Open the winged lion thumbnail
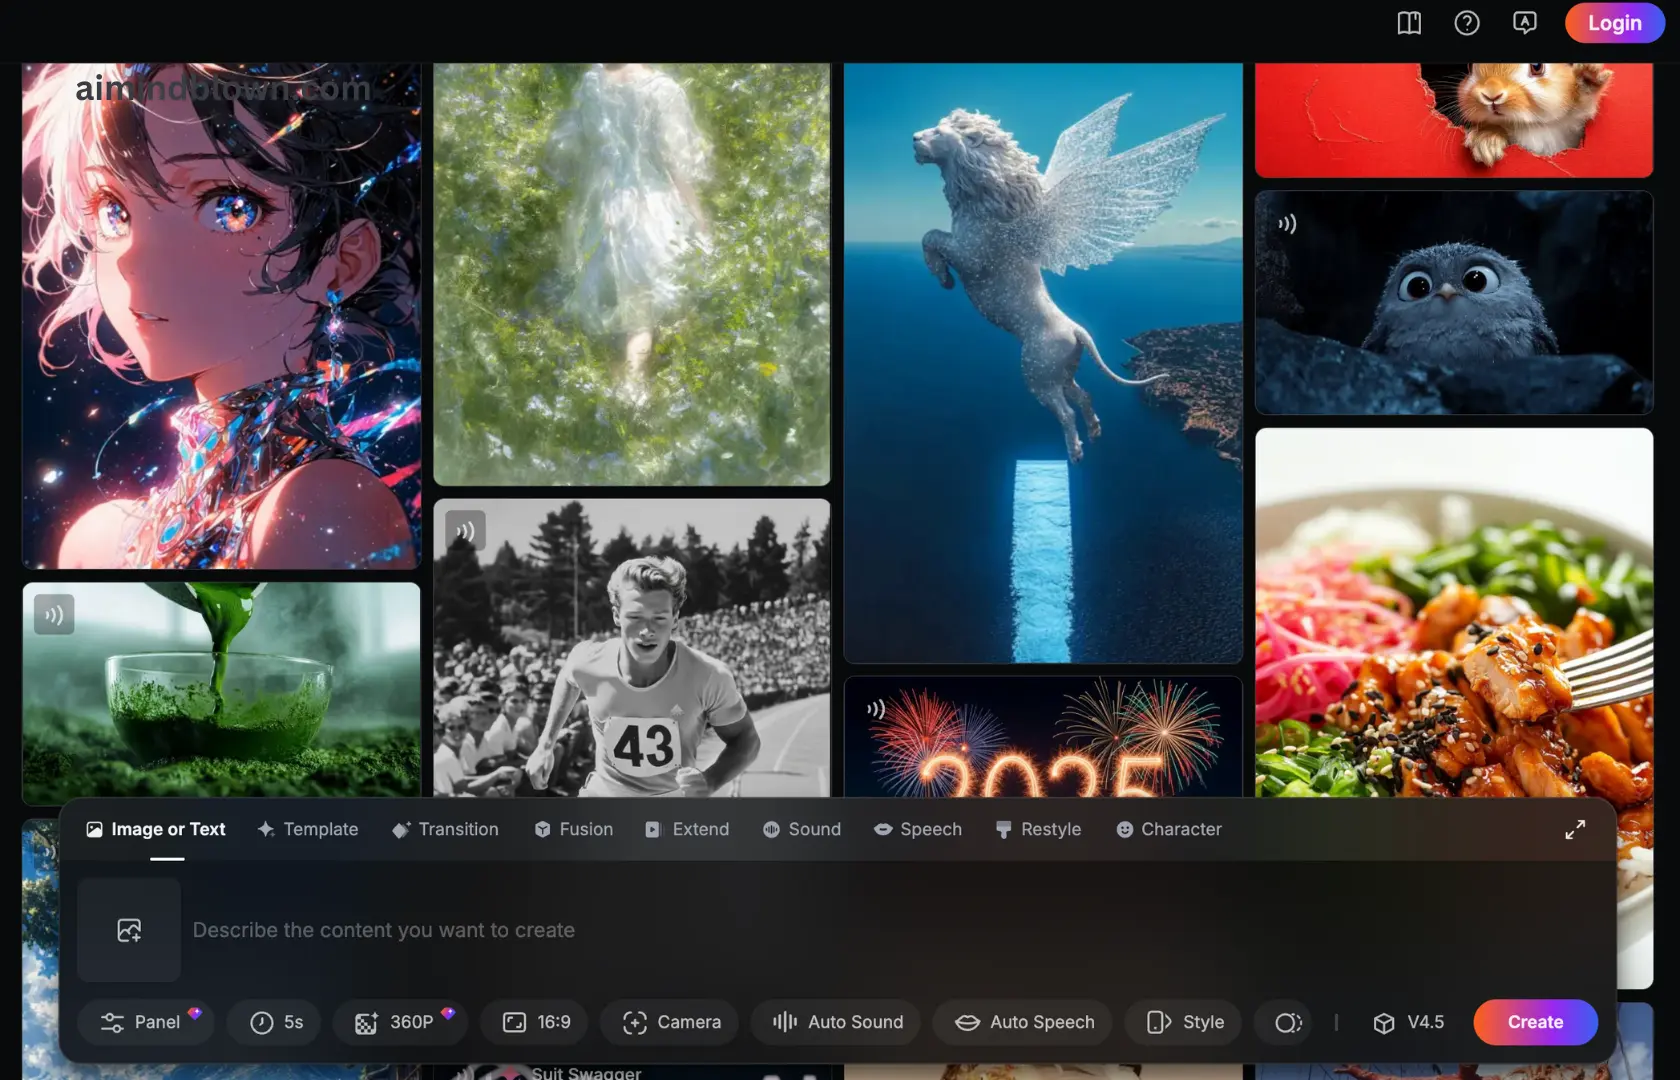This screenshot has height=1080, width=1680. pyautogui.click(x=1043, y=360)
